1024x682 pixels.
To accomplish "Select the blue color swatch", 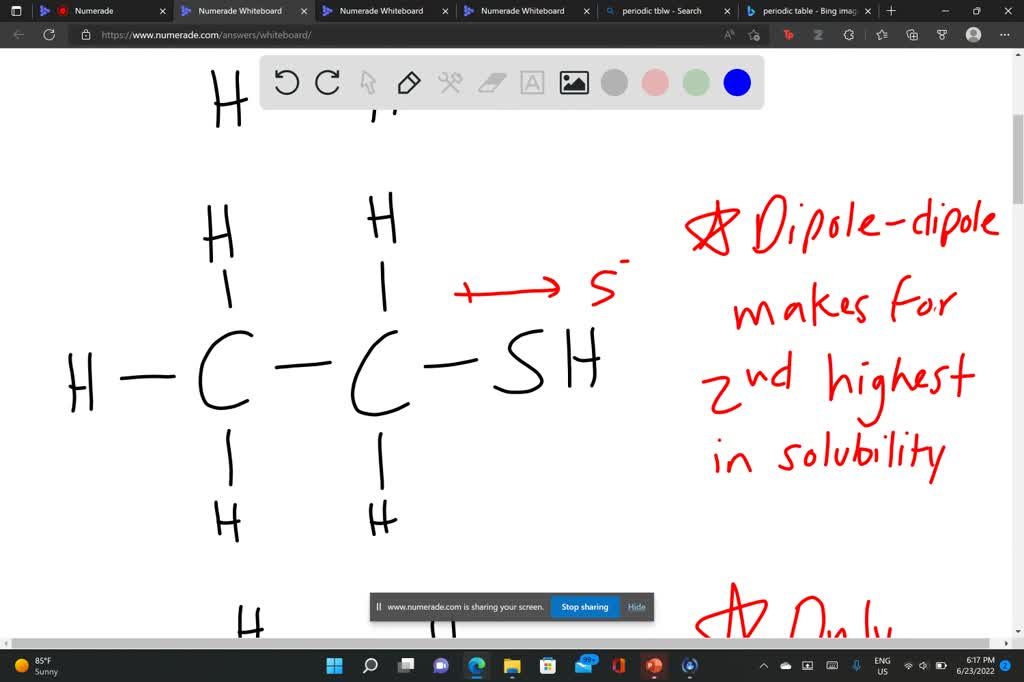I will pyautogui.click(x=737, y=83).
